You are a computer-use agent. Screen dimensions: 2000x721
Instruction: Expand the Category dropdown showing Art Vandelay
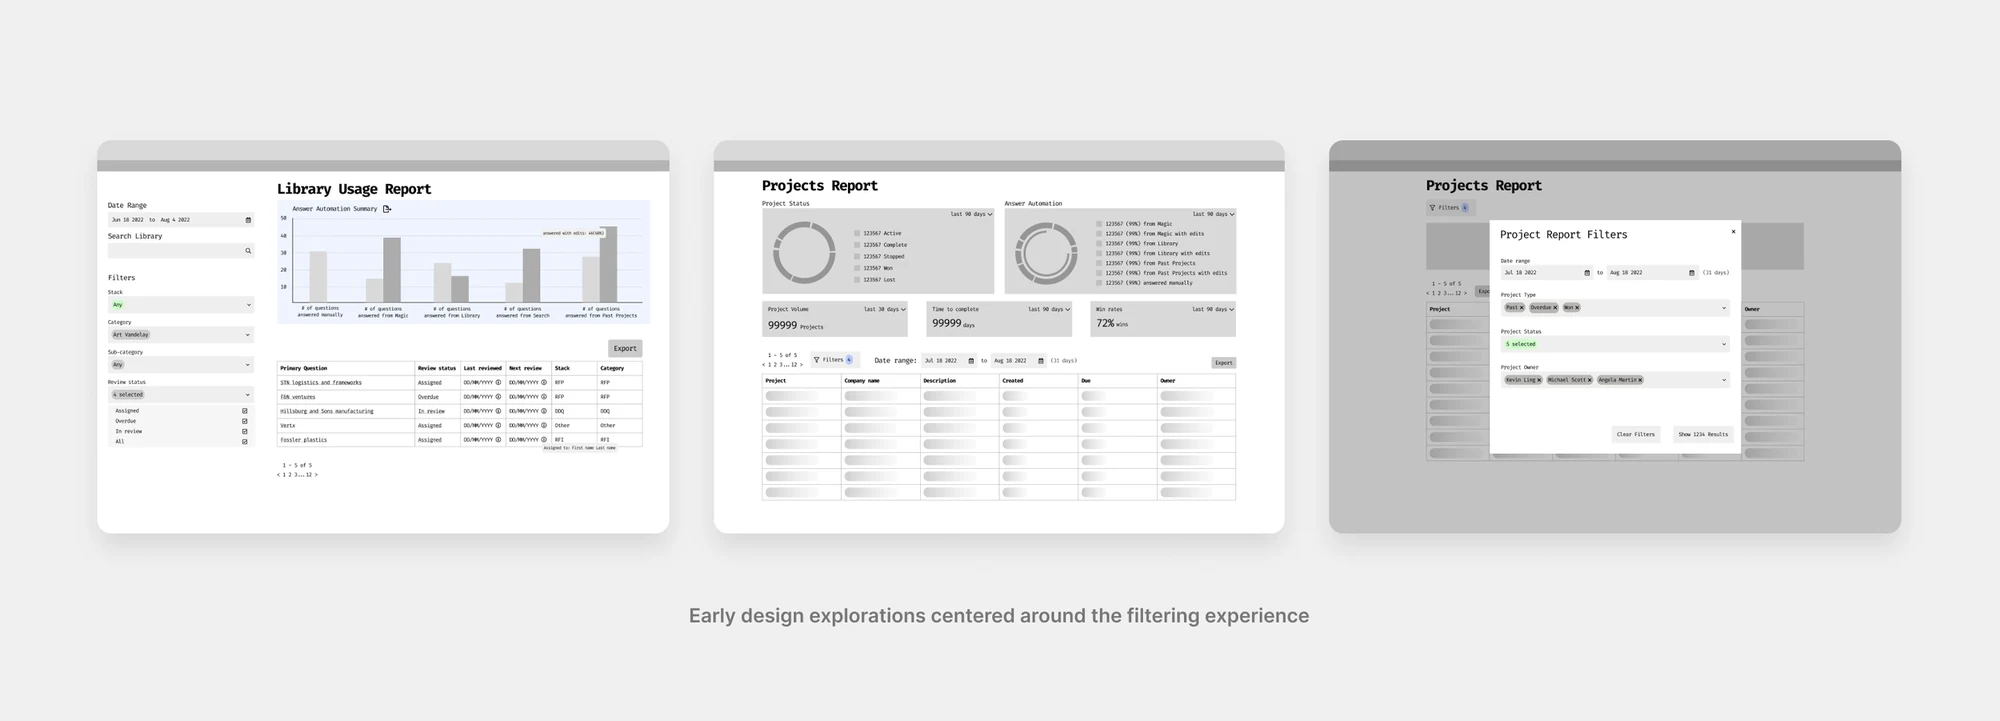[181, 334]
